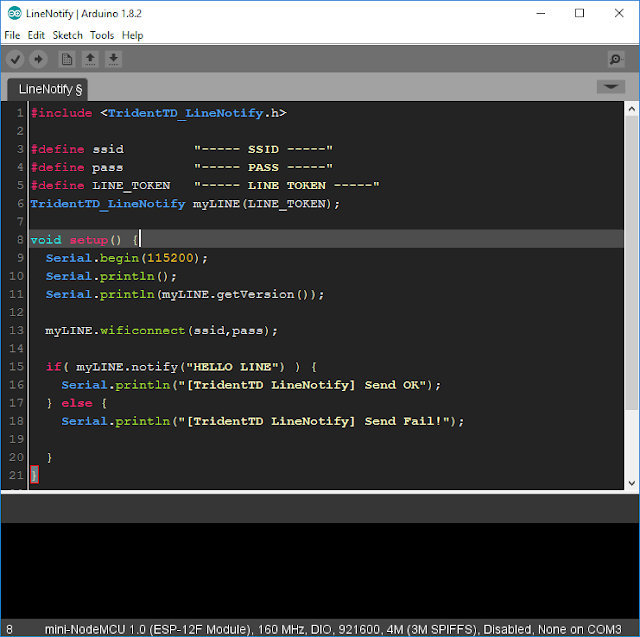The width and height of the screenshot is (640, 637).
Task: Open the Edit menu
Action: [x=36, y=36]
